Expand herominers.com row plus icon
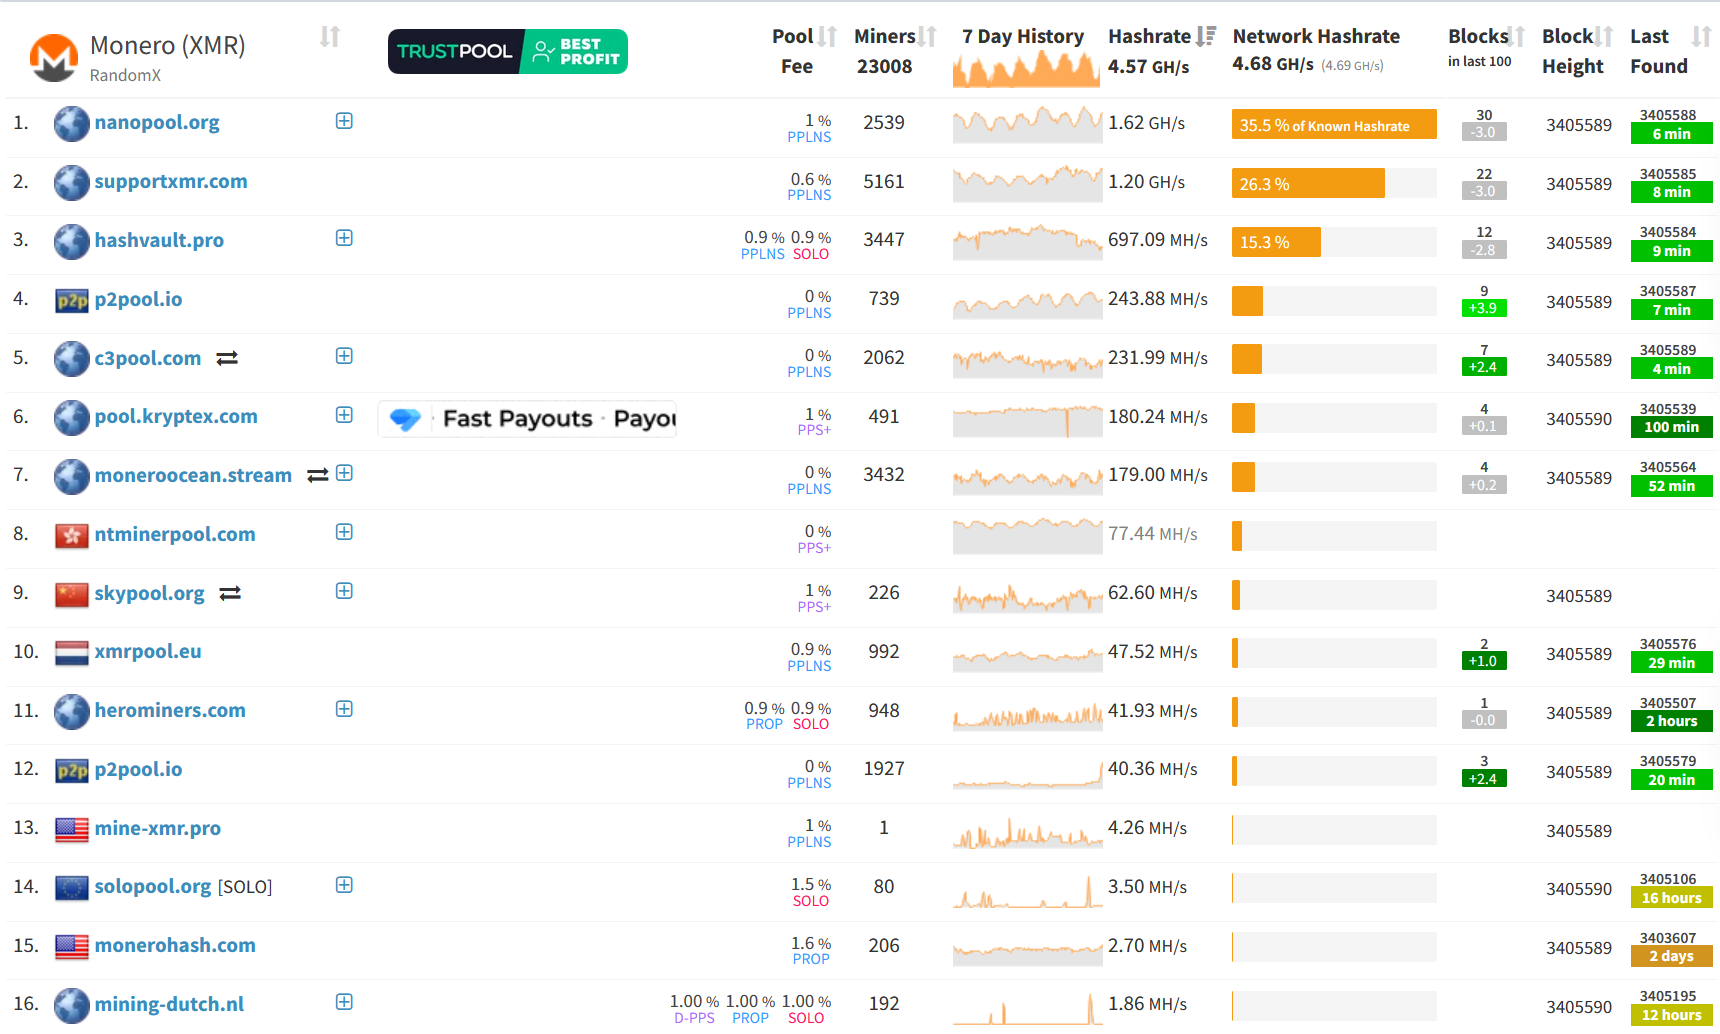This screenshot has height=1034, width=1720. coord(344,709)
